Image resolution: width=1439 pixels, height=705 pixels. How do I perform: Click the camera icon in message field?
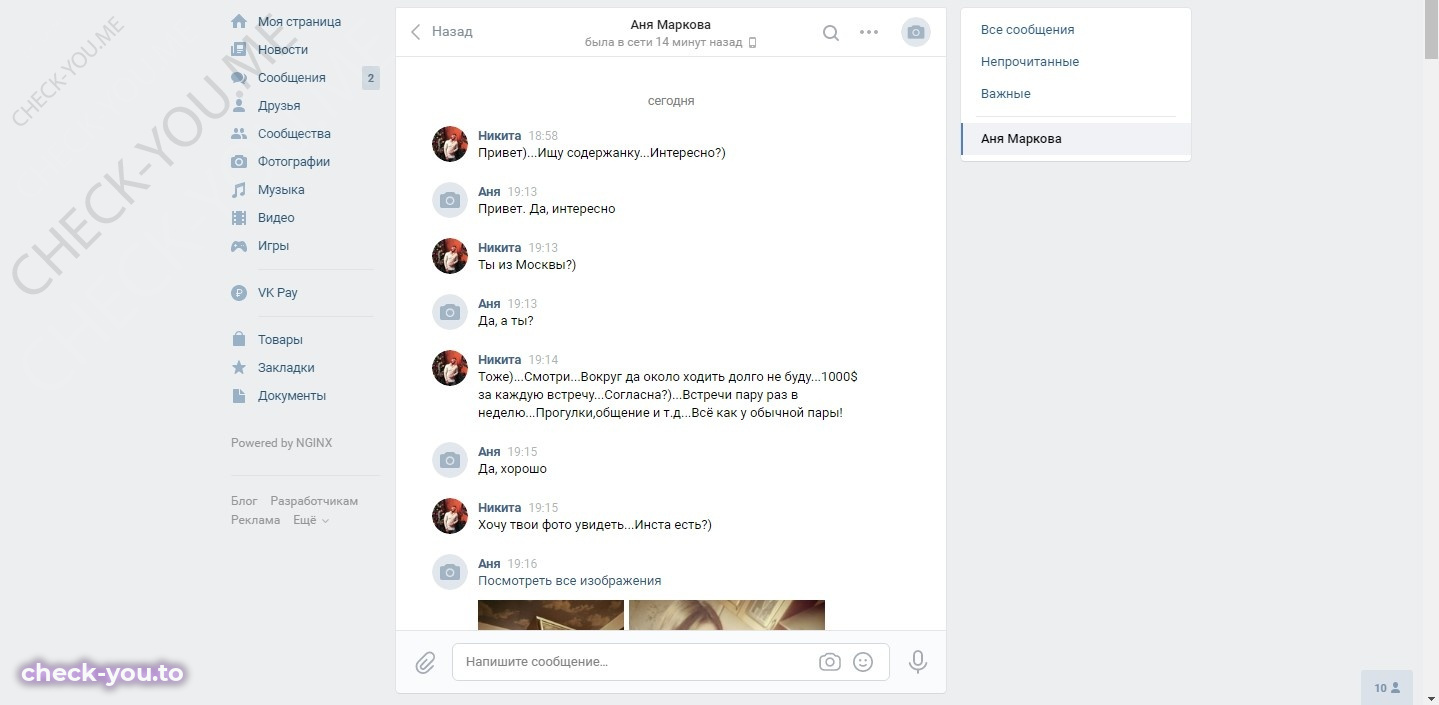tap(829, 662)
